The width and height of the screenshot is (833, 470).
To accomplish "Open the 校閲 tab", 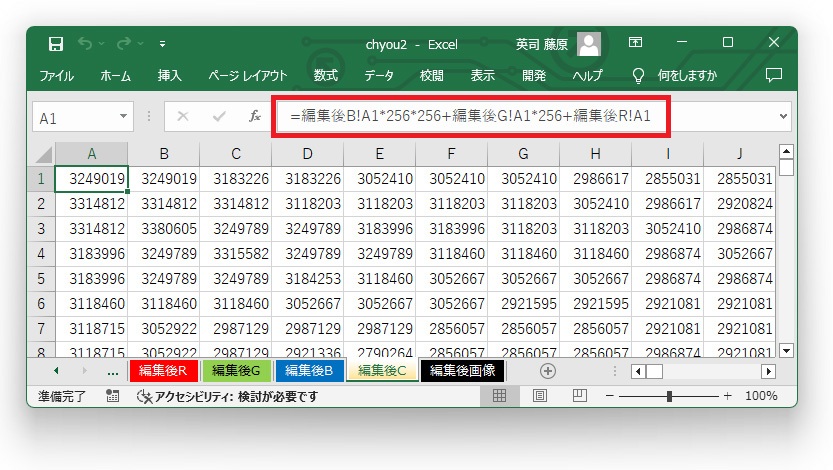I will coord(431,76).
